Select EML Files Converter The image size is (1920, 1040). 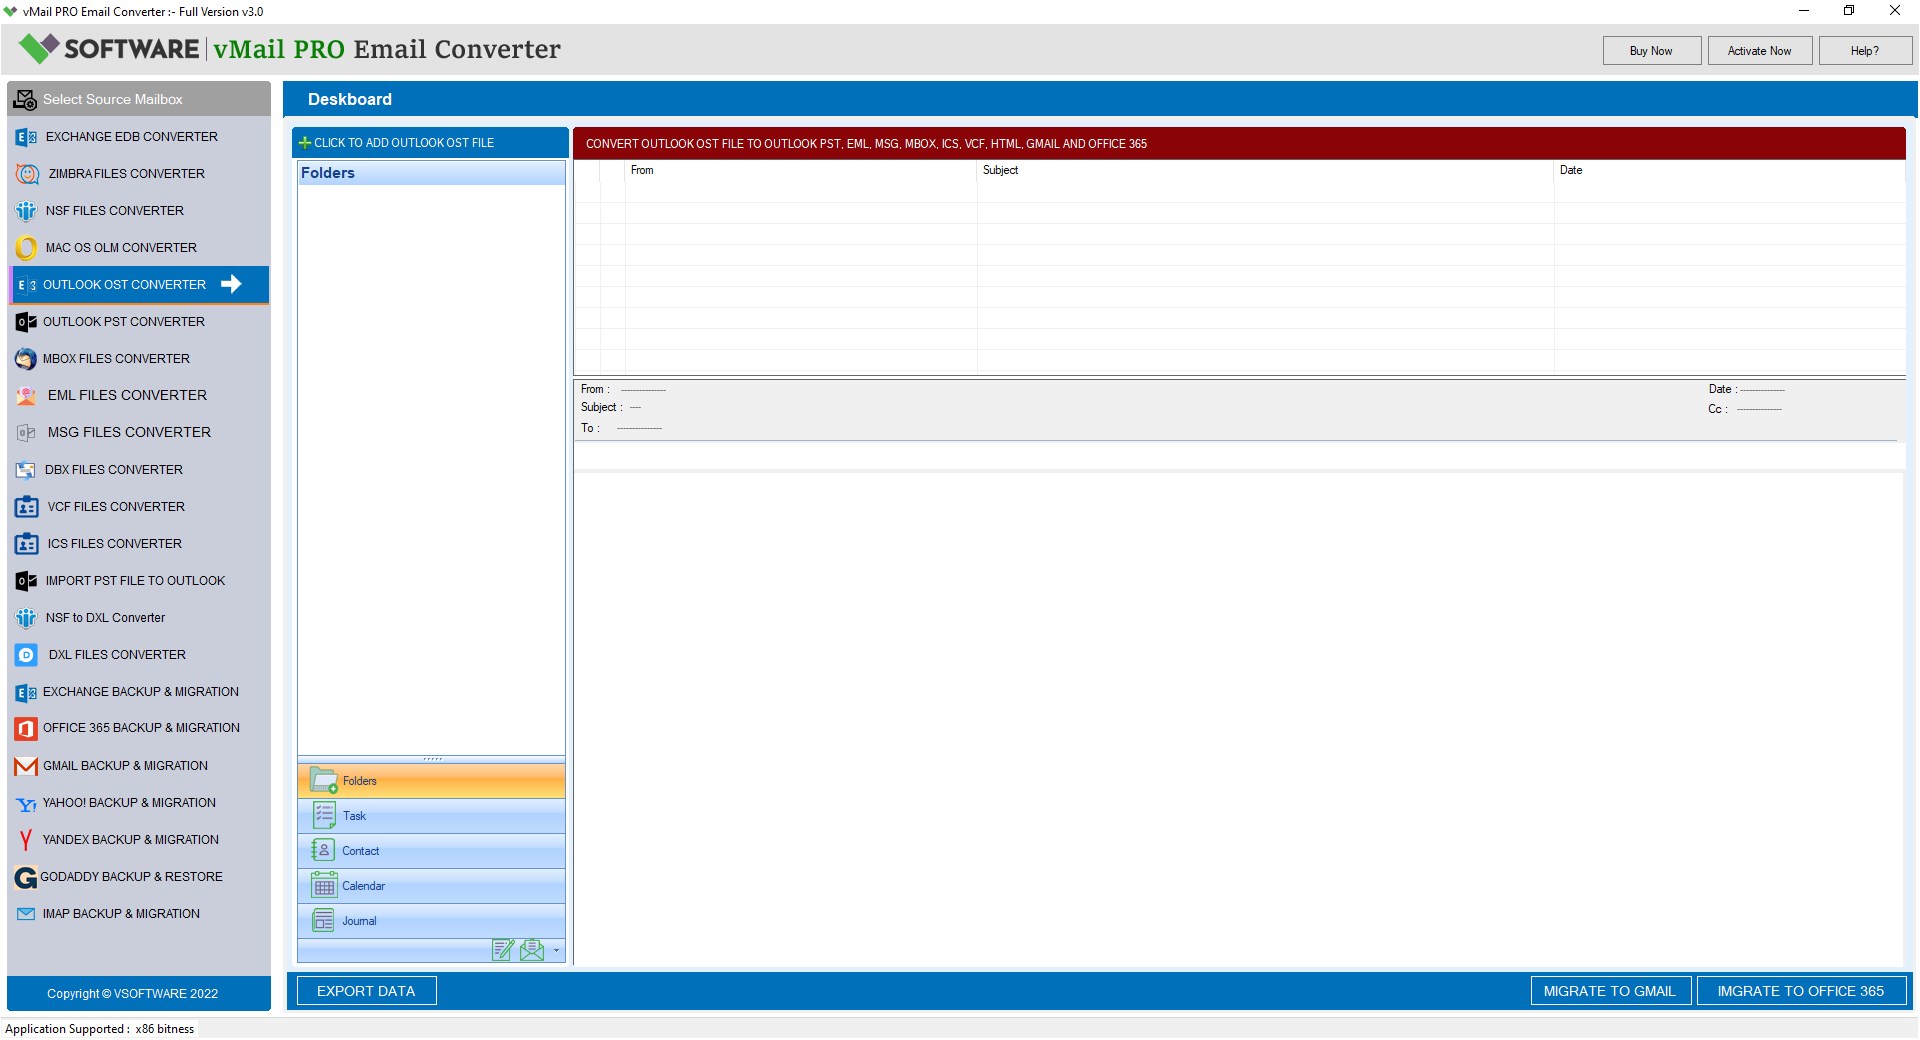point(139,396)
